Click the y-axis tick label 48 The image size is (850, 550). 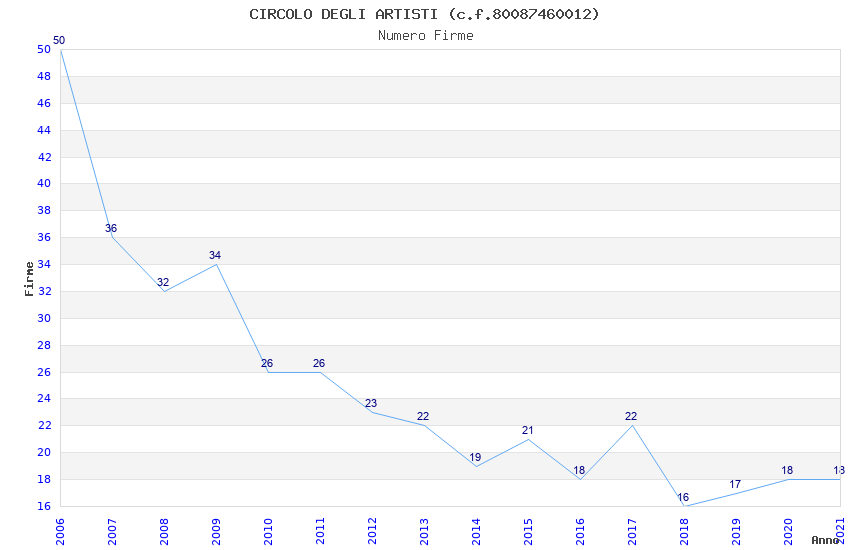click(x=44, y=76)
